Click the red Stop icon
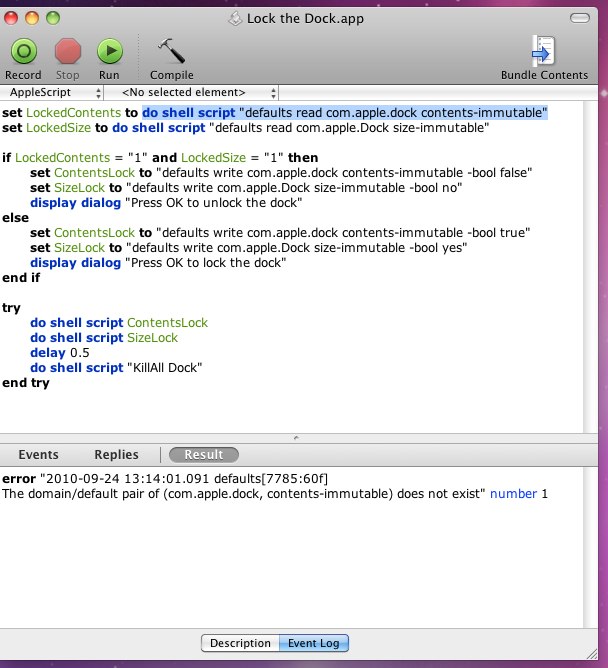Image resolution: width=608 pixels, height=668 pixels. pyautogui.click(x=68, y=51)
